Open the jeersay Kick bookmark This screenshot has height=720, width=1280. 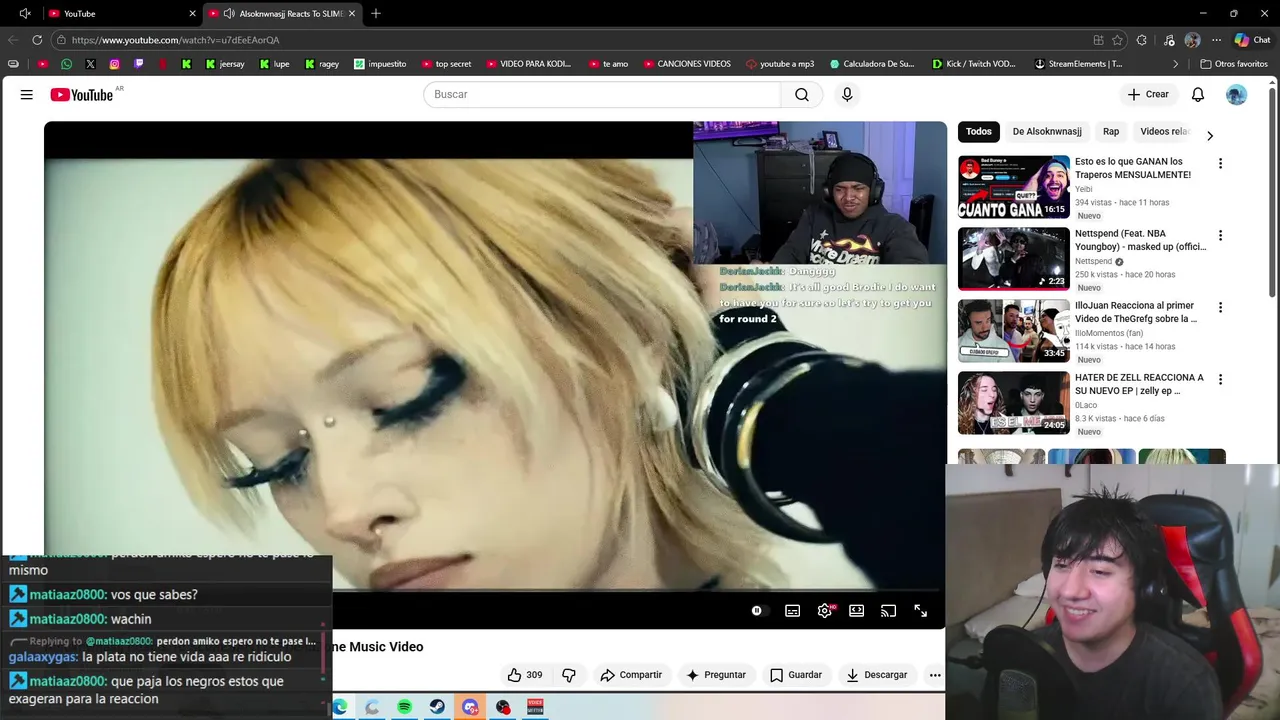[225, 64]
